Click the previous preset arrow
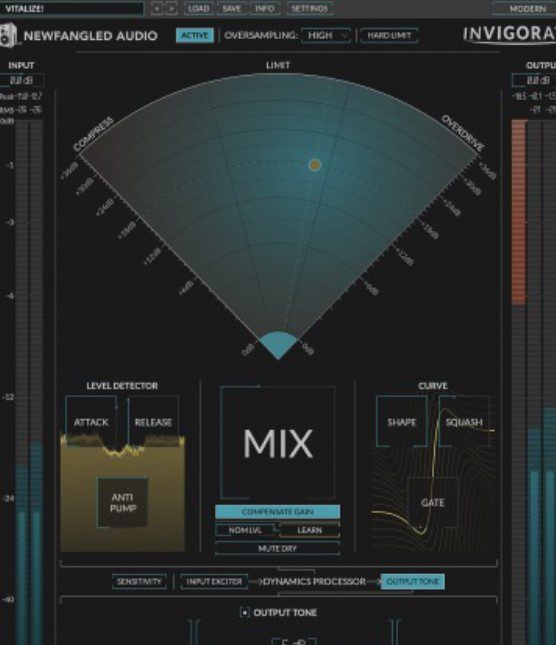 click(157, 8)
